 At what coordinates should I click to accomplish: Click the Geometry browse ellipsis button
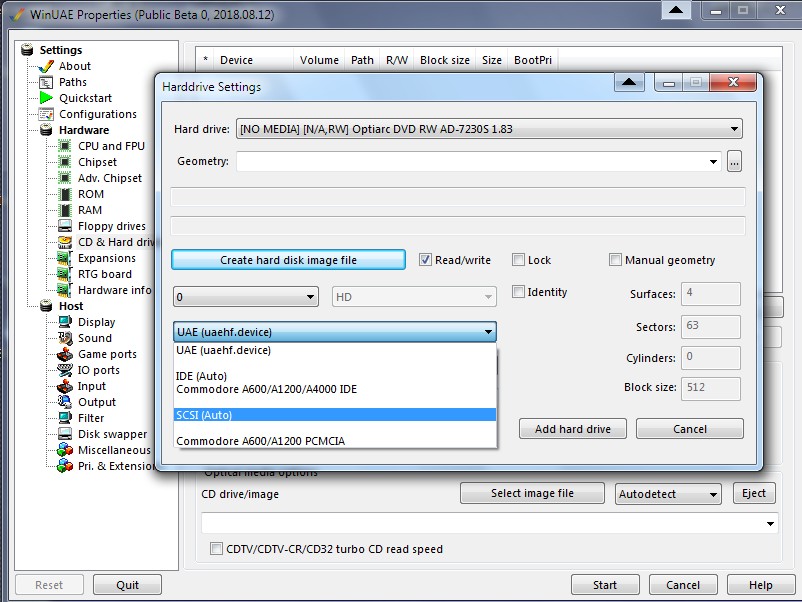[734, 161]
